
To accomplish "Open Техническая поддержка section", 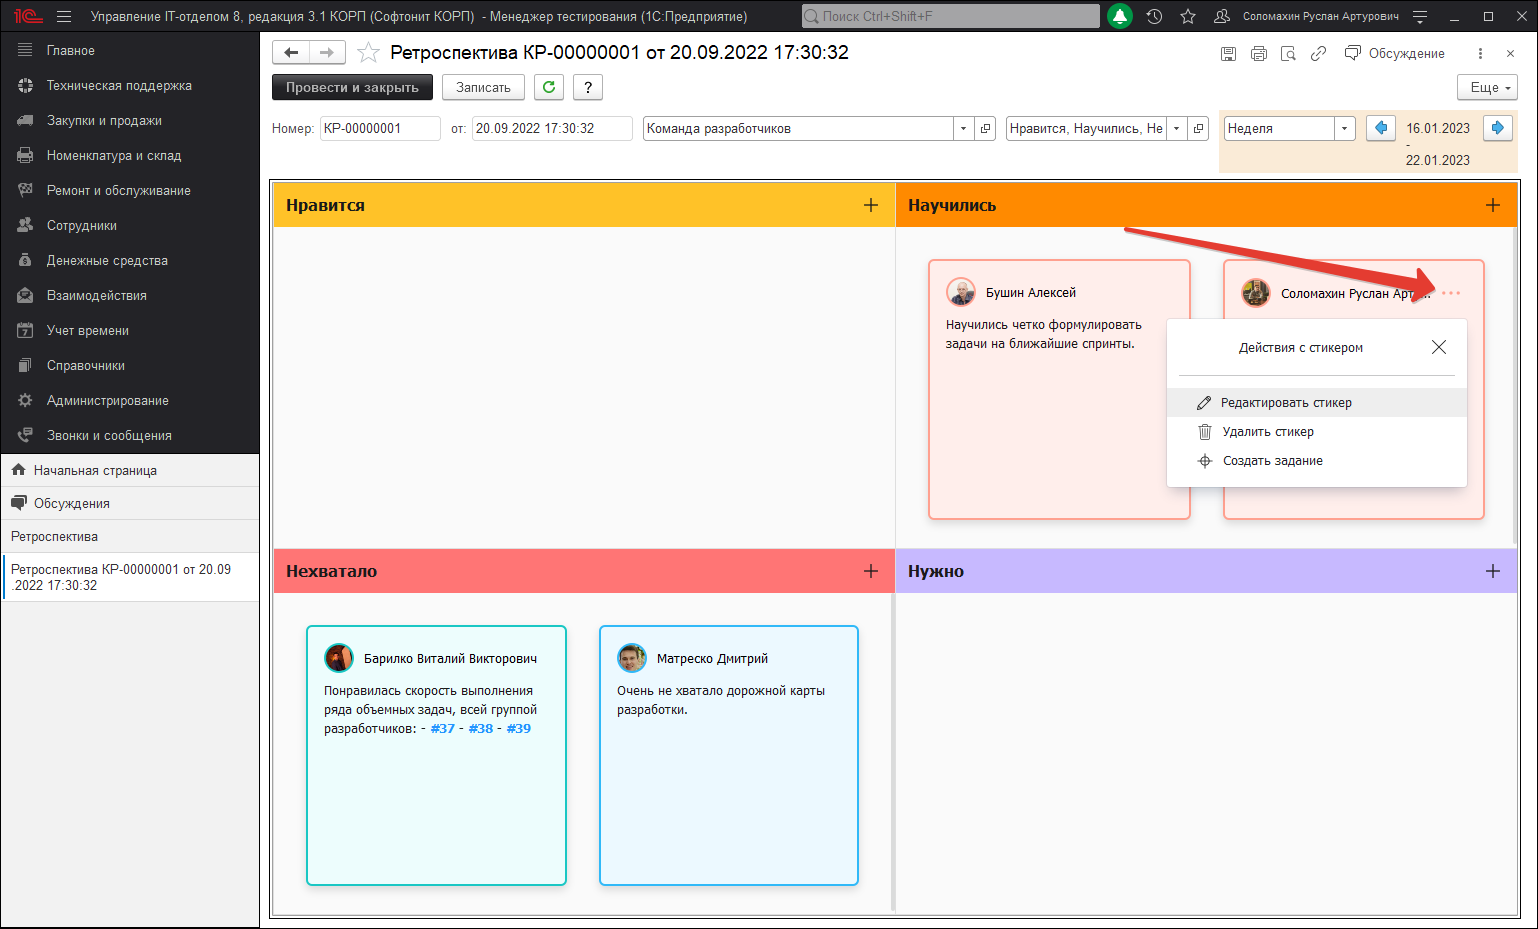I will click(x=119, y=86).
